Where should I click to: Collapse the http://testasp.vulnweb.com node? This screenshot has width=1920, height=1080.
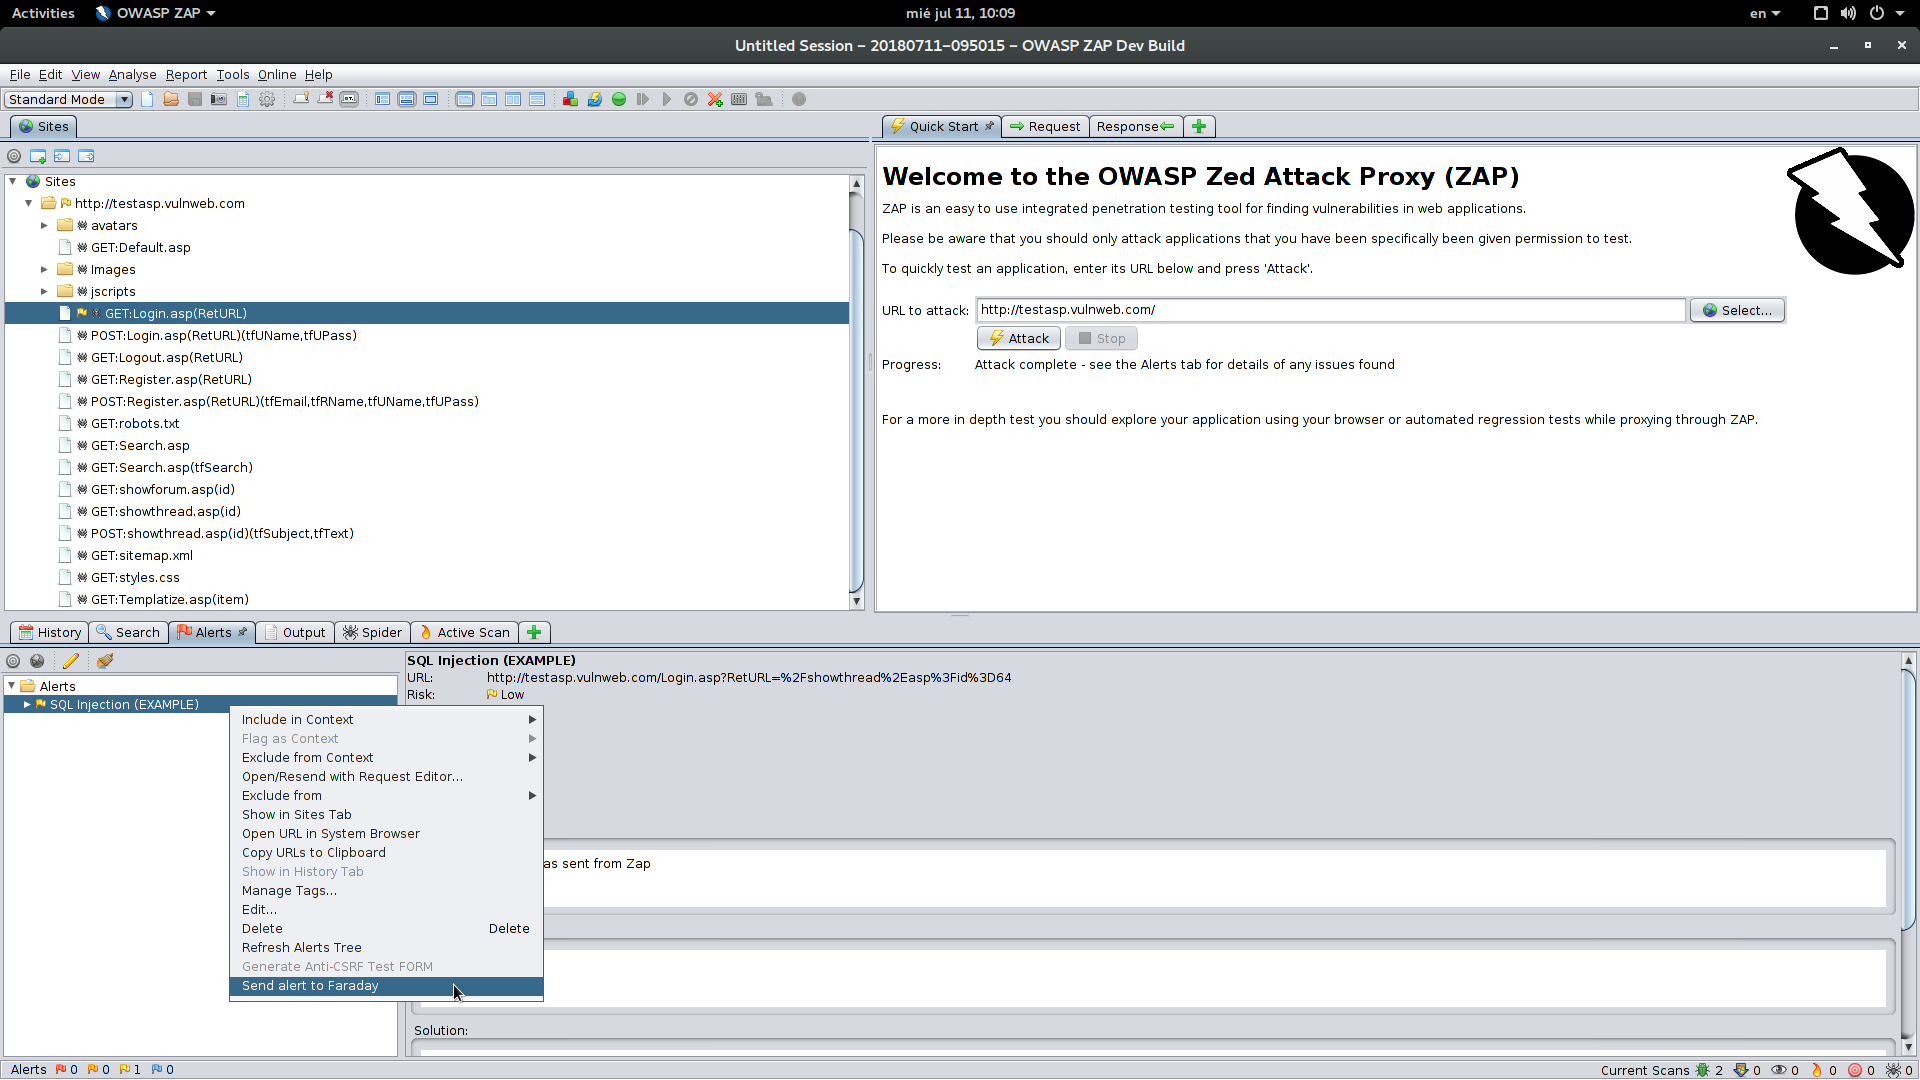point(29,203)
